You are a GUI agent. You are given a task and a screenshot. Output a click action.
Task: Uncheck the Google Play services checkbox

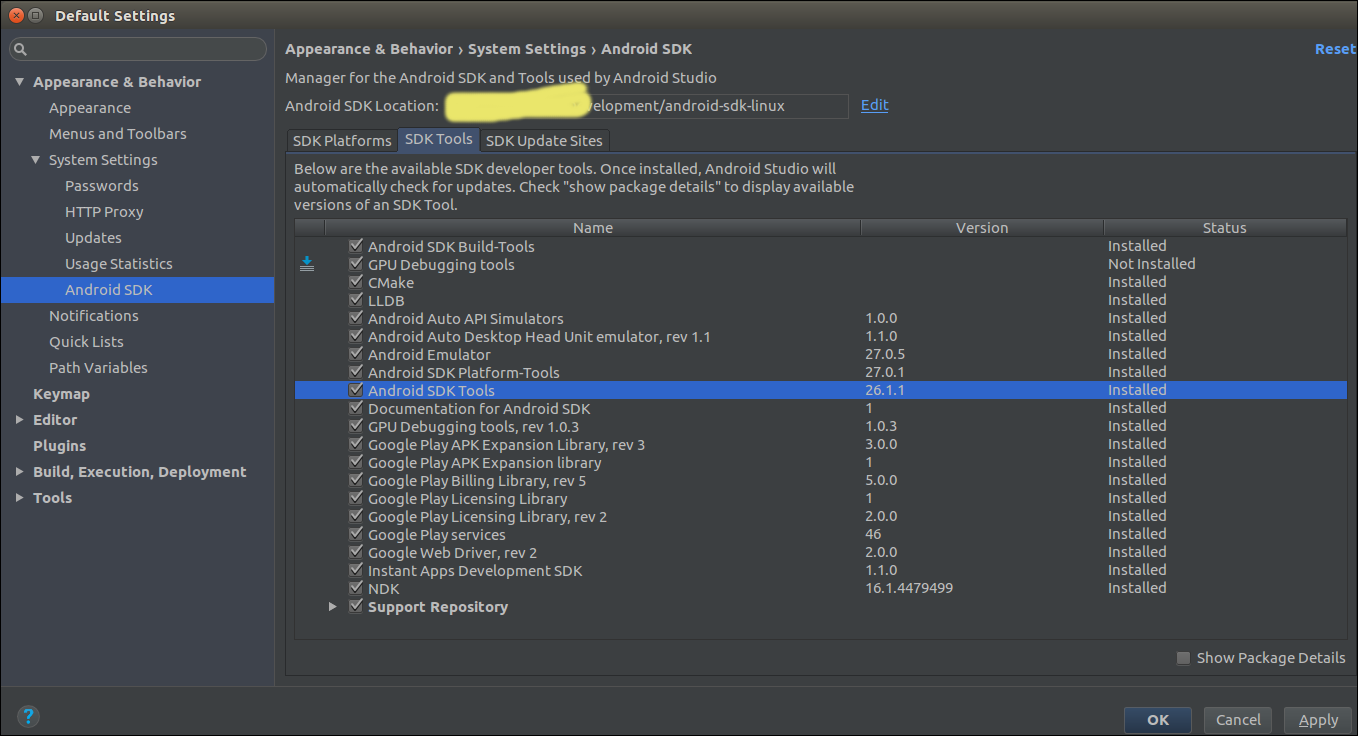(x=355, y=534)
